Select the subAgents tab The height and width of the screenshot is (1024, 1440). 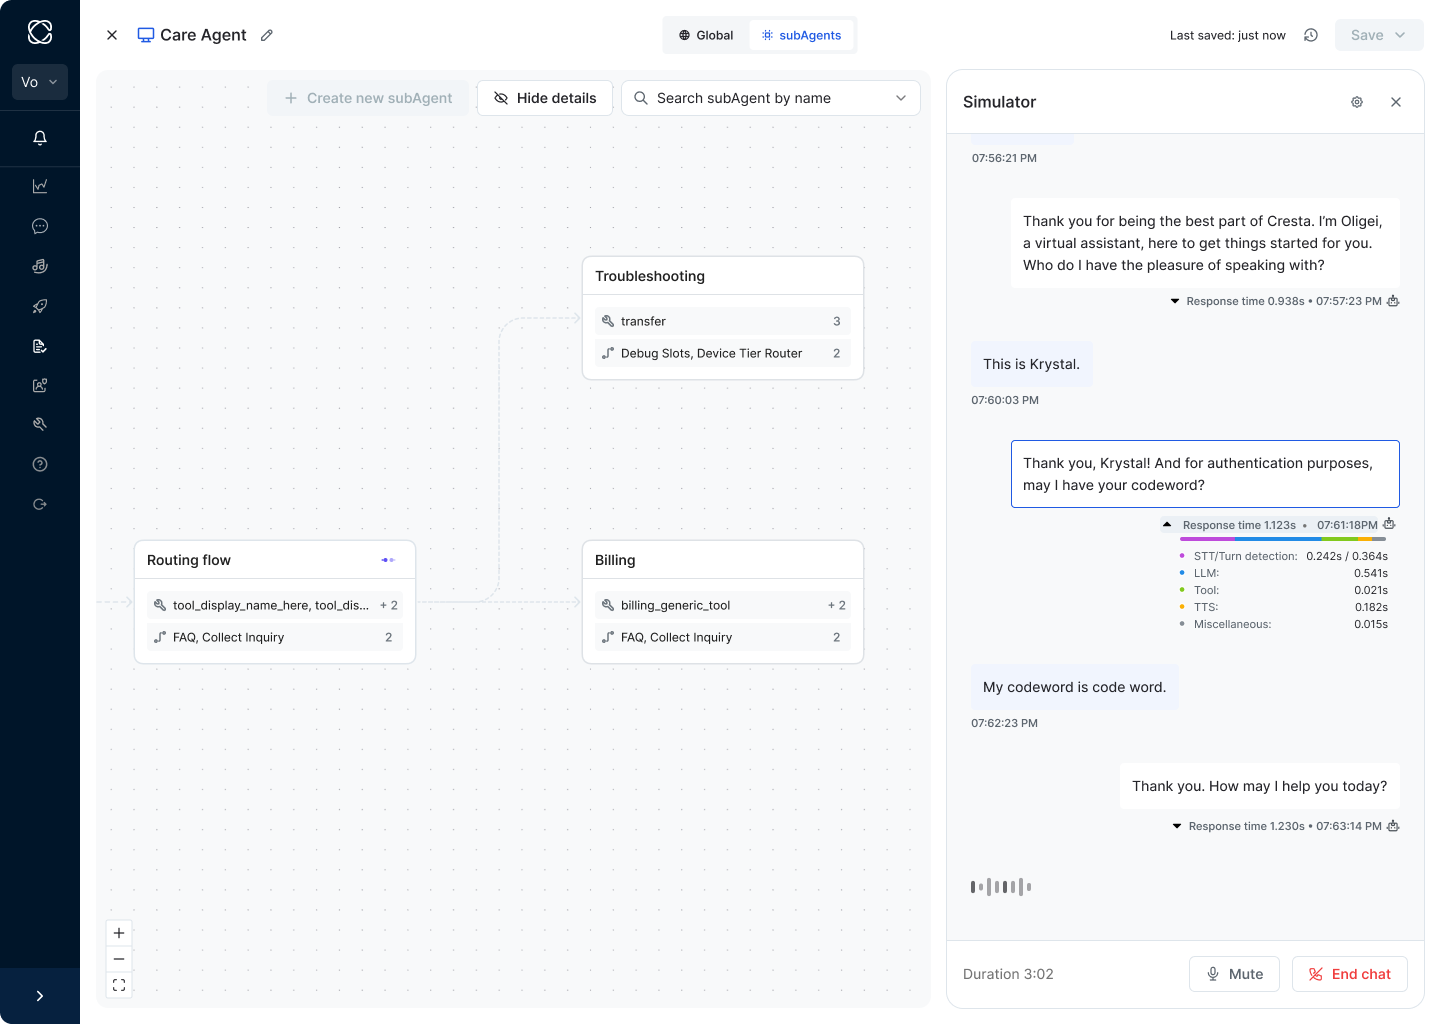click(x=801, y=35)
